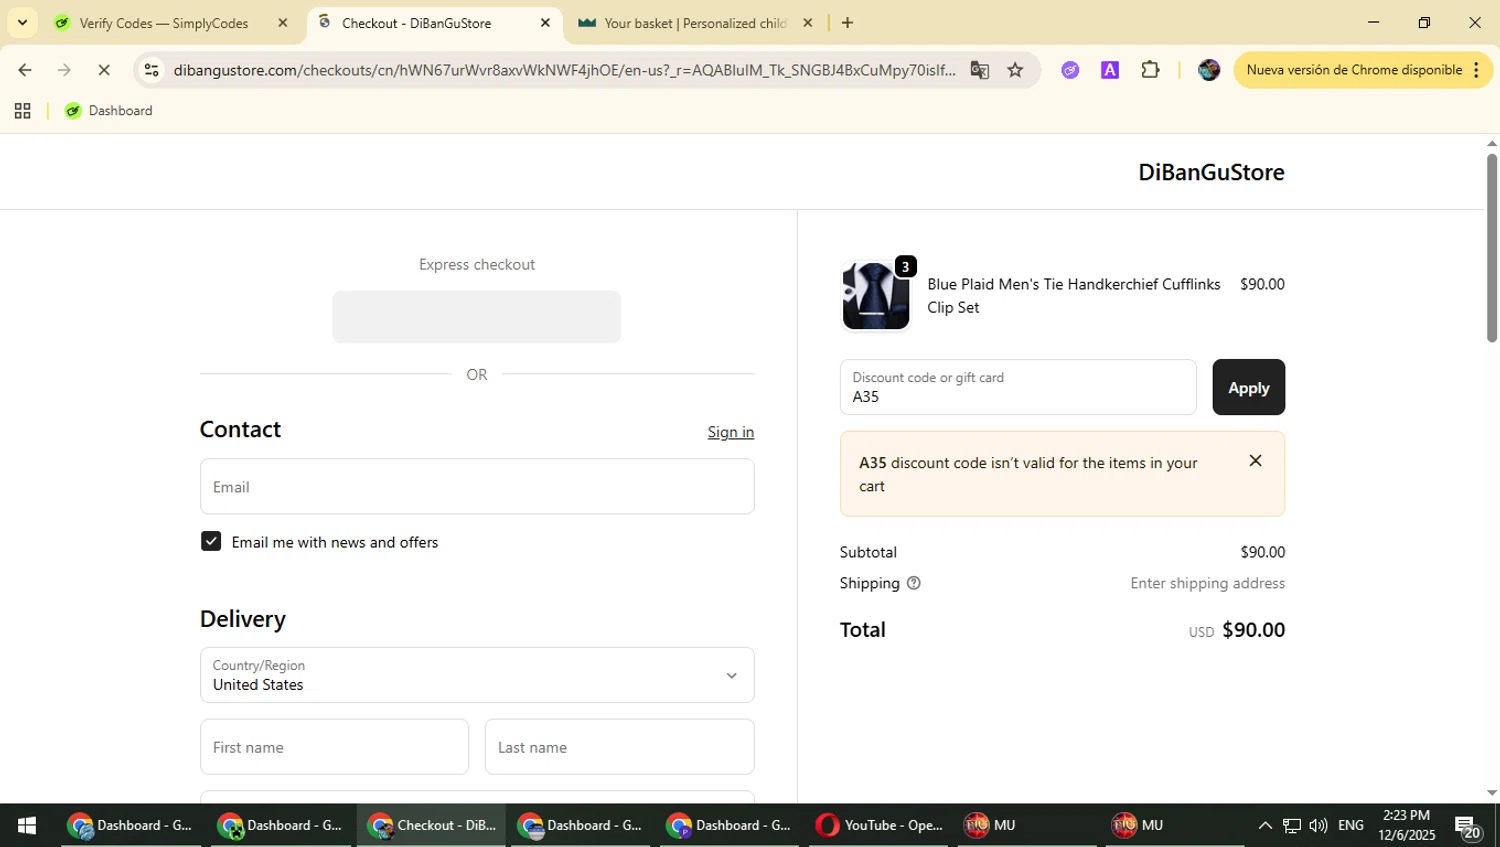The image size is (1500, 847).
Task: Close the Verify Codes tab
Action: tap(283, 23)
